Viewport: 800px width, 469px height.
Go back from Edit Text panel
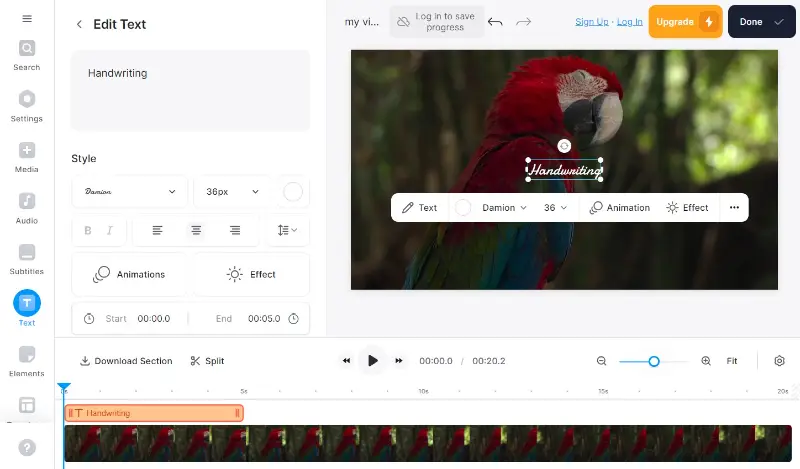click(x=79, y=24)
